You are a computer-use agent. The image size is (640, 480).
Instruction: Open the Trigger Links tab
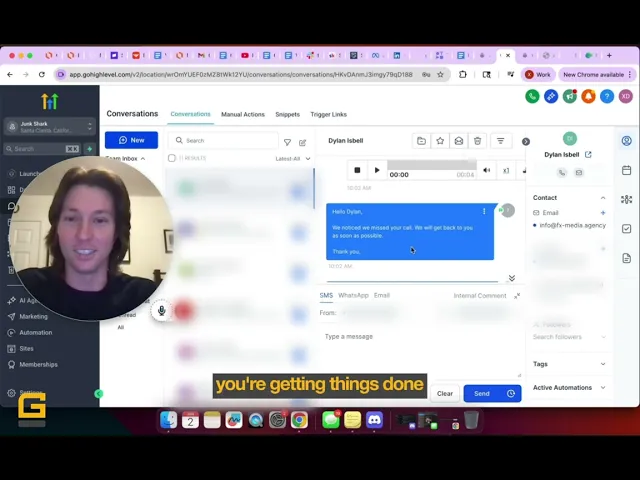pos(329,115)
